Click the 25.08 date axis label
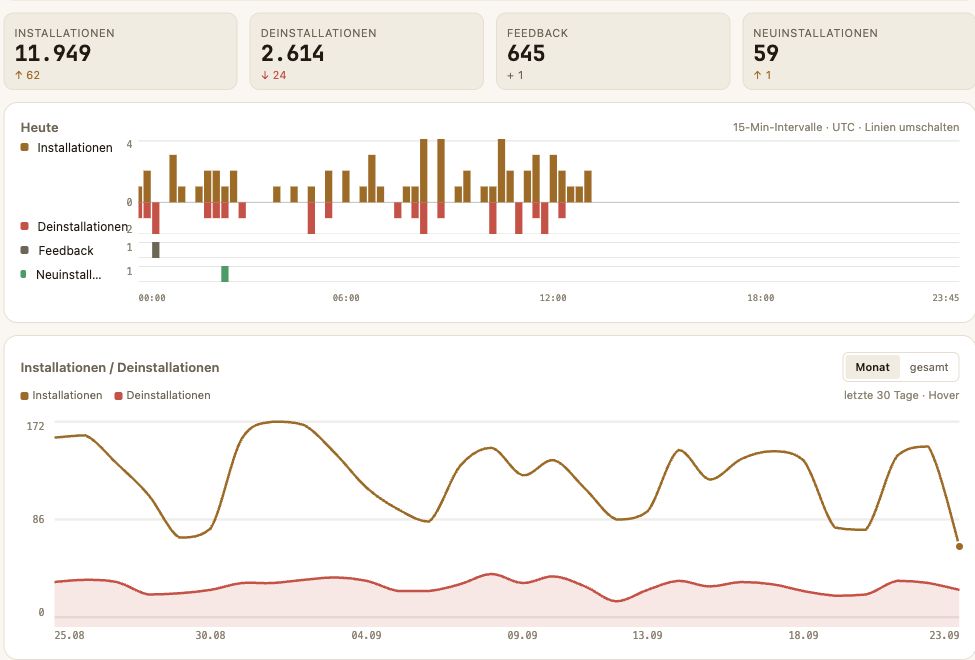 [70, 635]
